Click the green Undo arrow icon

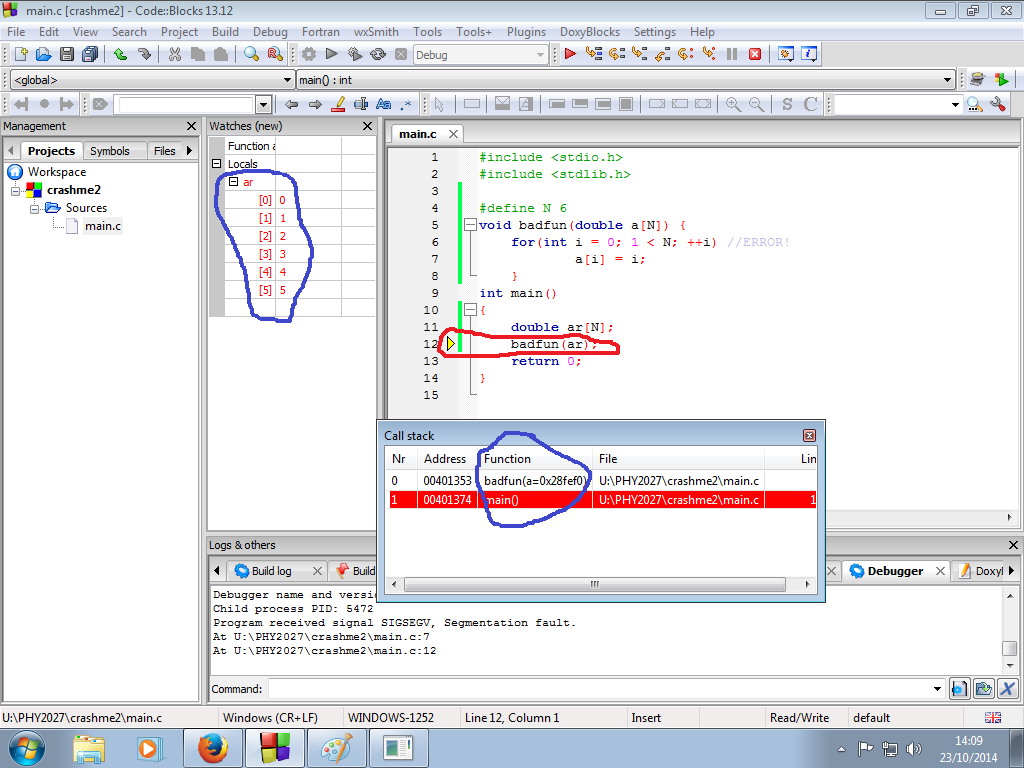tap(121, 54)
